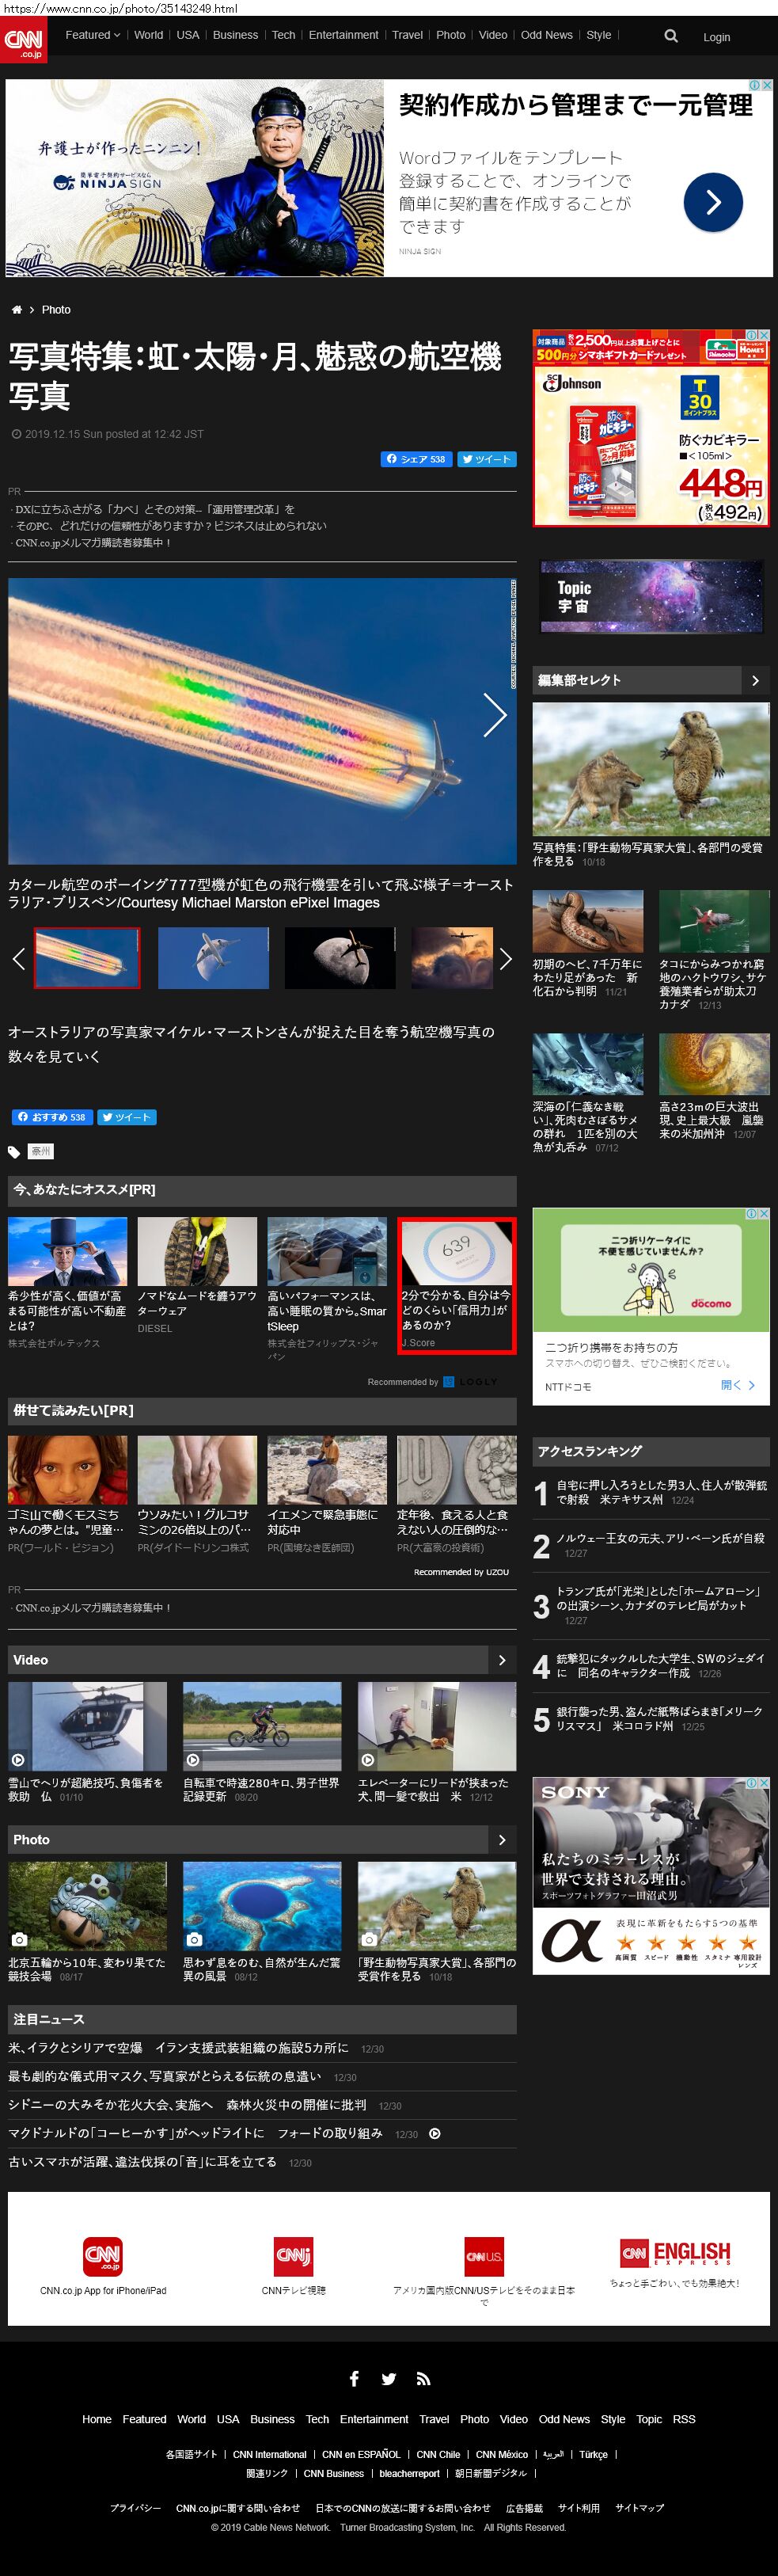Click the home icon in breadcrumb
The width and height of the screenshot is (778, 2576).
click(16, 310)
